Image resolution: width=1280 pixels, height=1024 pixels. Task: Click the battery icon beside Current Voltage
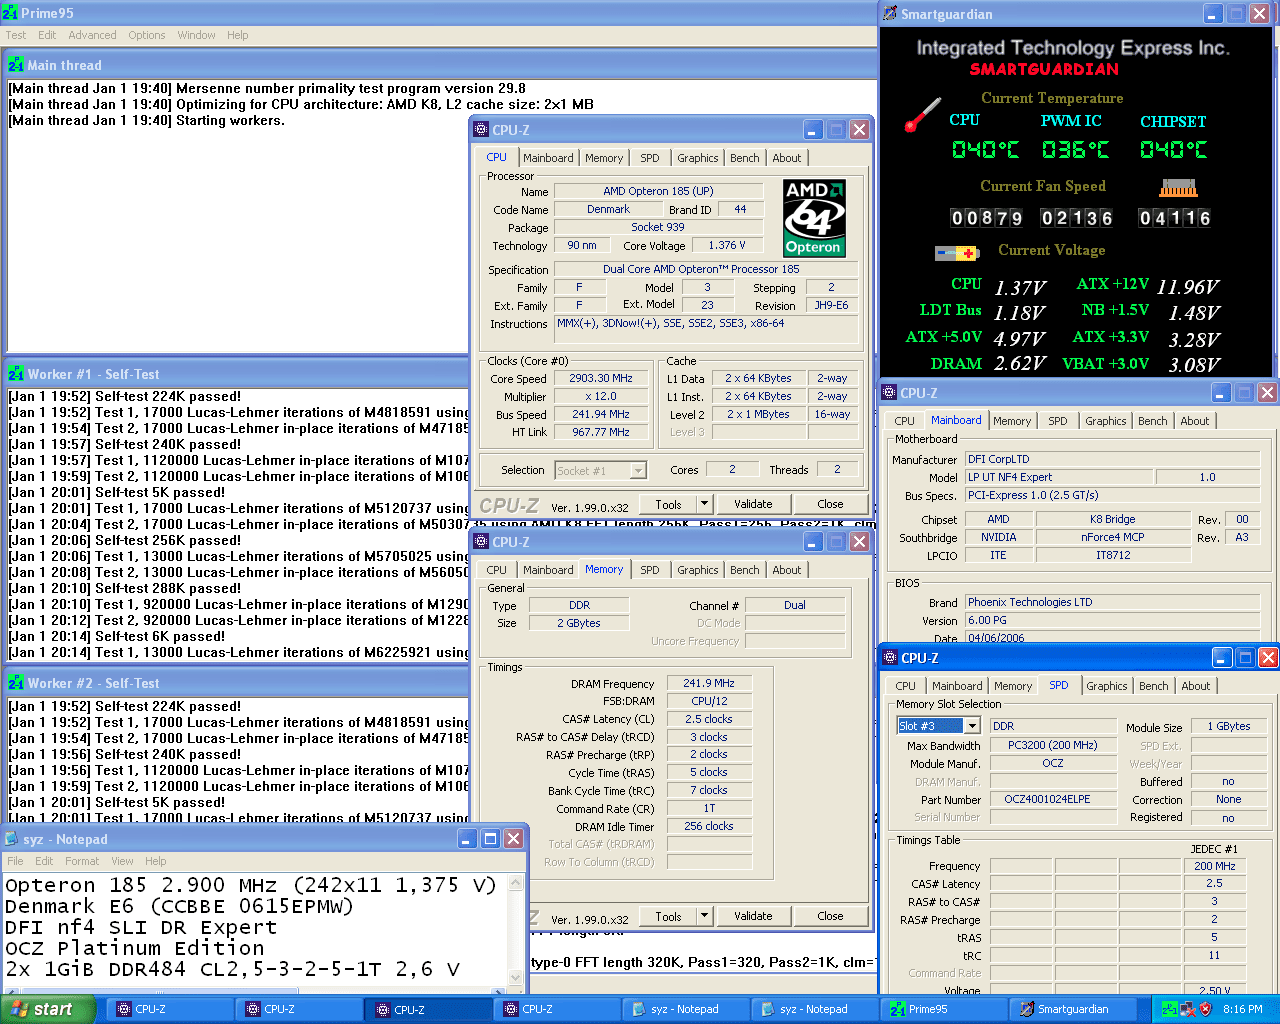tap(956, 253)
